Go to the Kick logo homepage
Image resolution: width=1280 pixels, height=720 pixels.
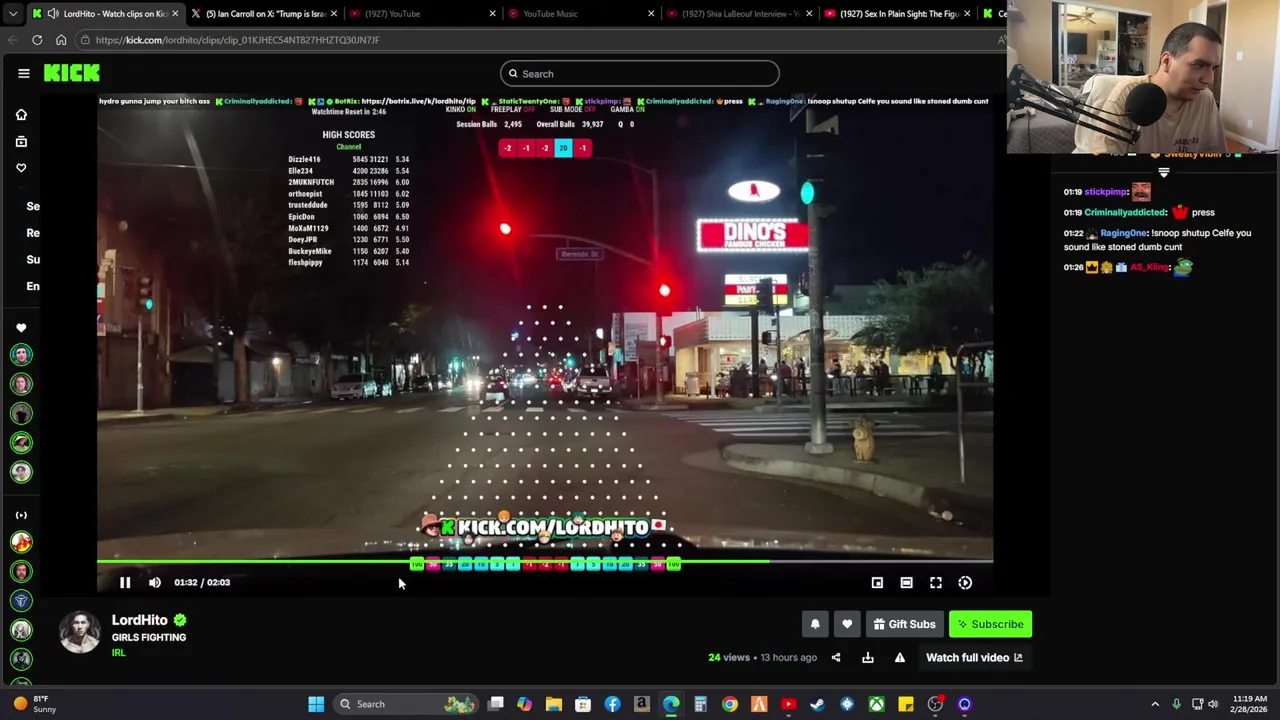pyautogui.click(x=72, y=73)
